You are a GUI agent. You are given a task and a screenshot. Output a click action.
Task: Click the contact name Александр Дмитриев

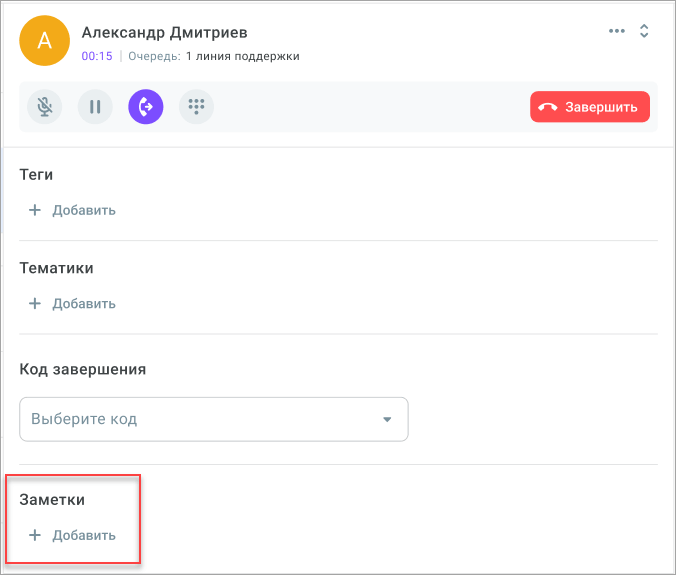165,33
